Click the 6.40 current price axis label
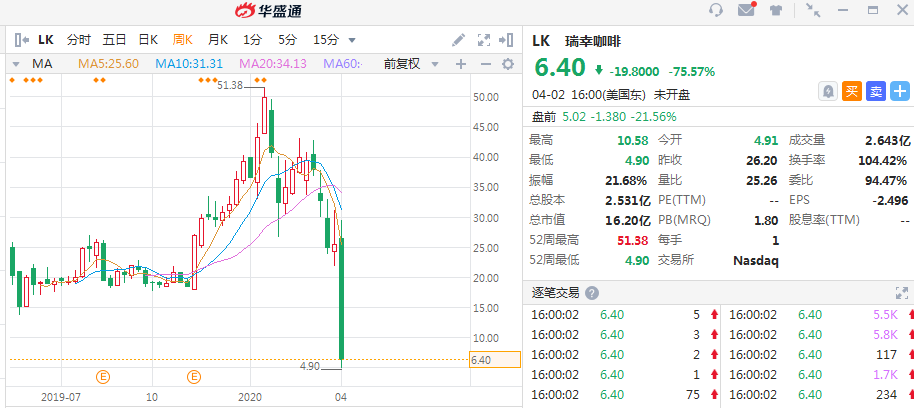 [495, 360]
